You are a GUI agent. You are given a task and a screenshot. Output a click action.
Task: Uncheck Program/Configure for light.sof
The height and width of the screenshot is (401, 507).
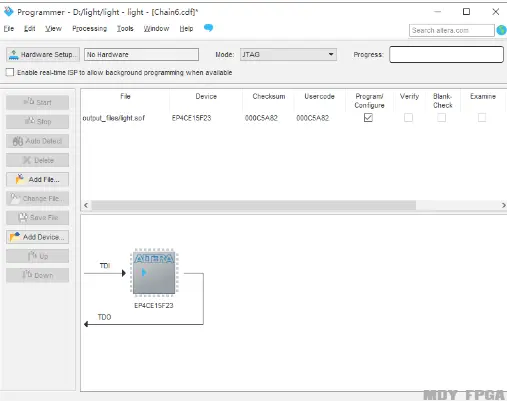[x=368, y=118]
